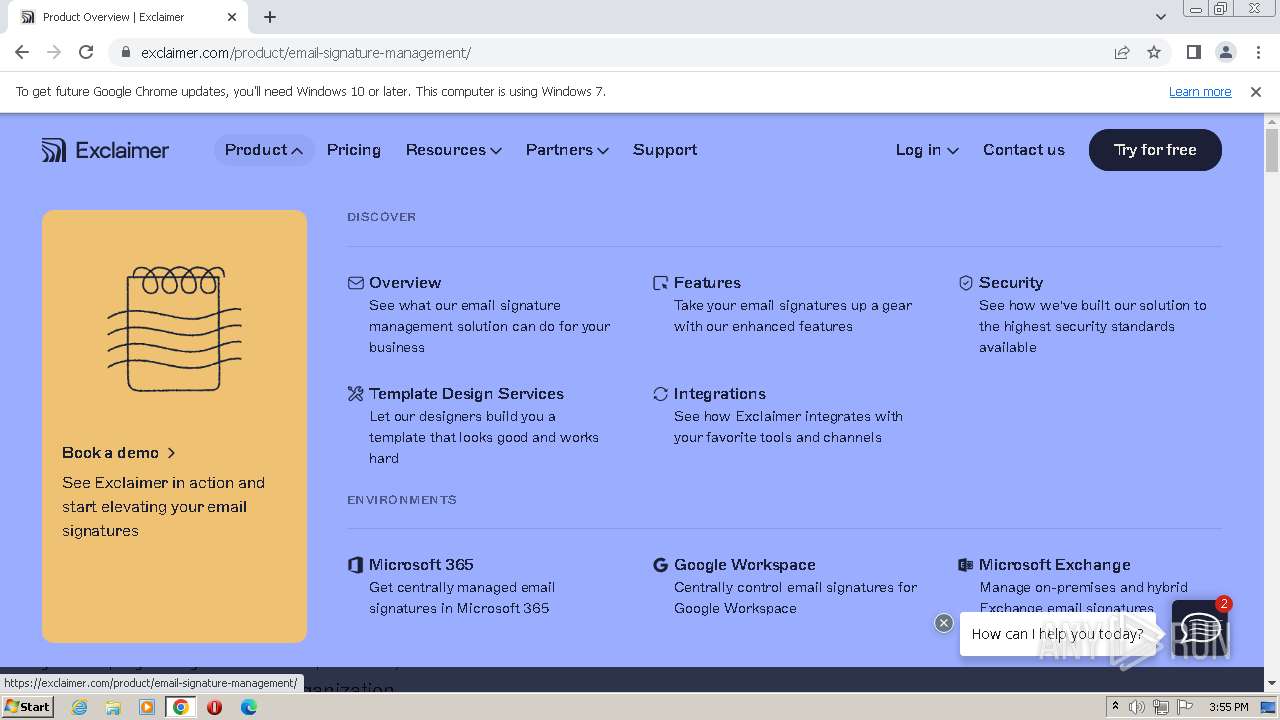Click the Windows Start button
The height and width of the screenshot is (720, 1280).
(28, 707)
